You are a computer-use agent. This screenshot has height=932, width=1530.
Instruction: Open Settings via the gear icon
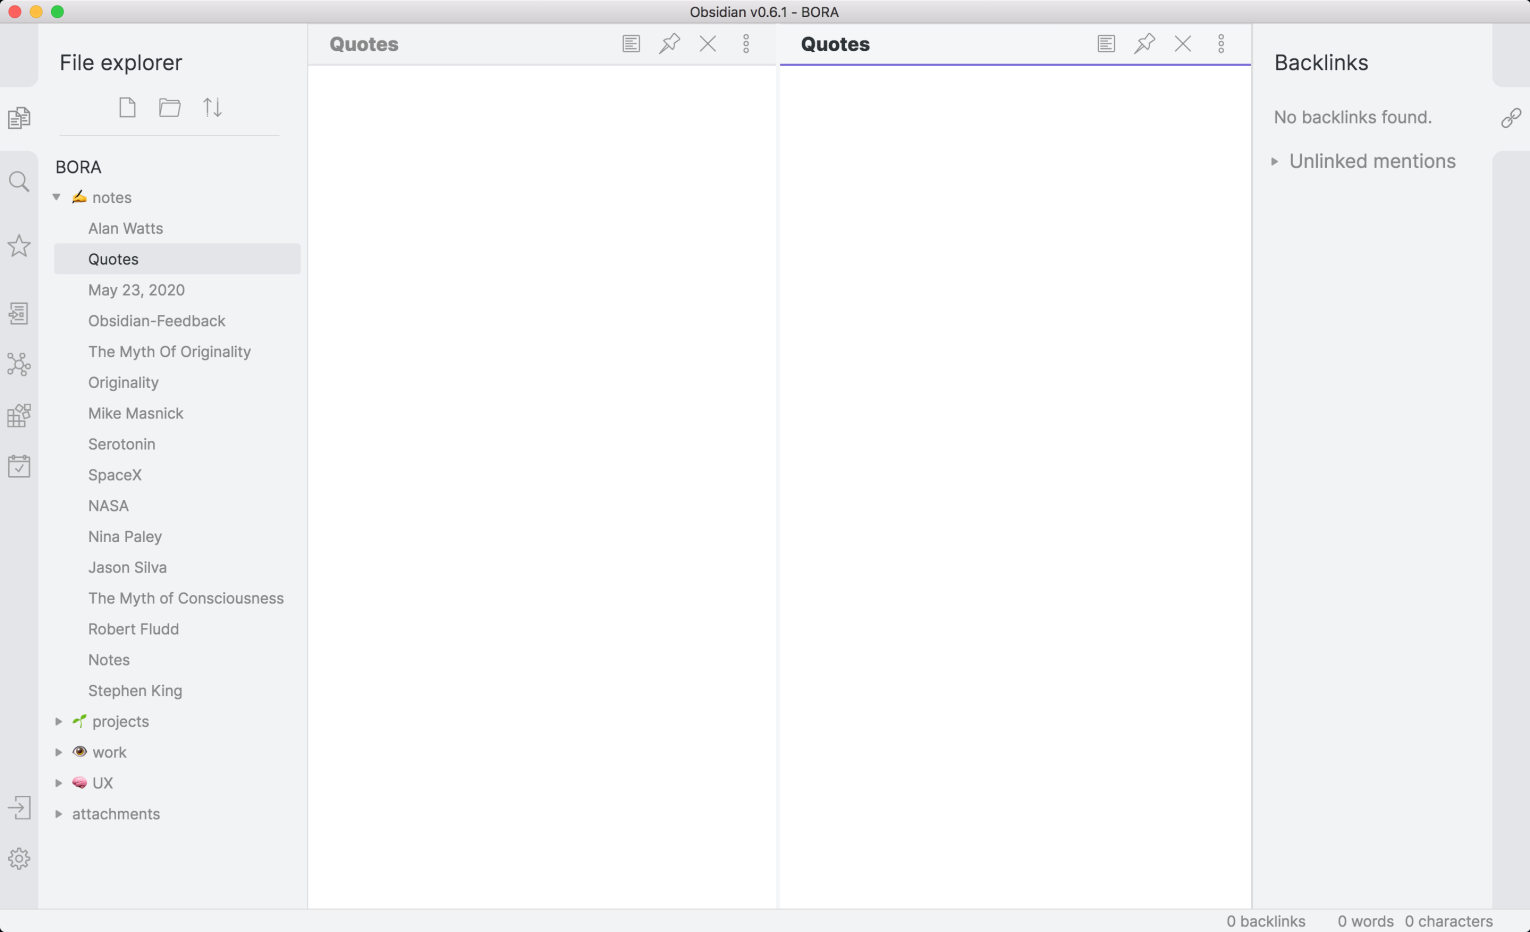(19, 859)
